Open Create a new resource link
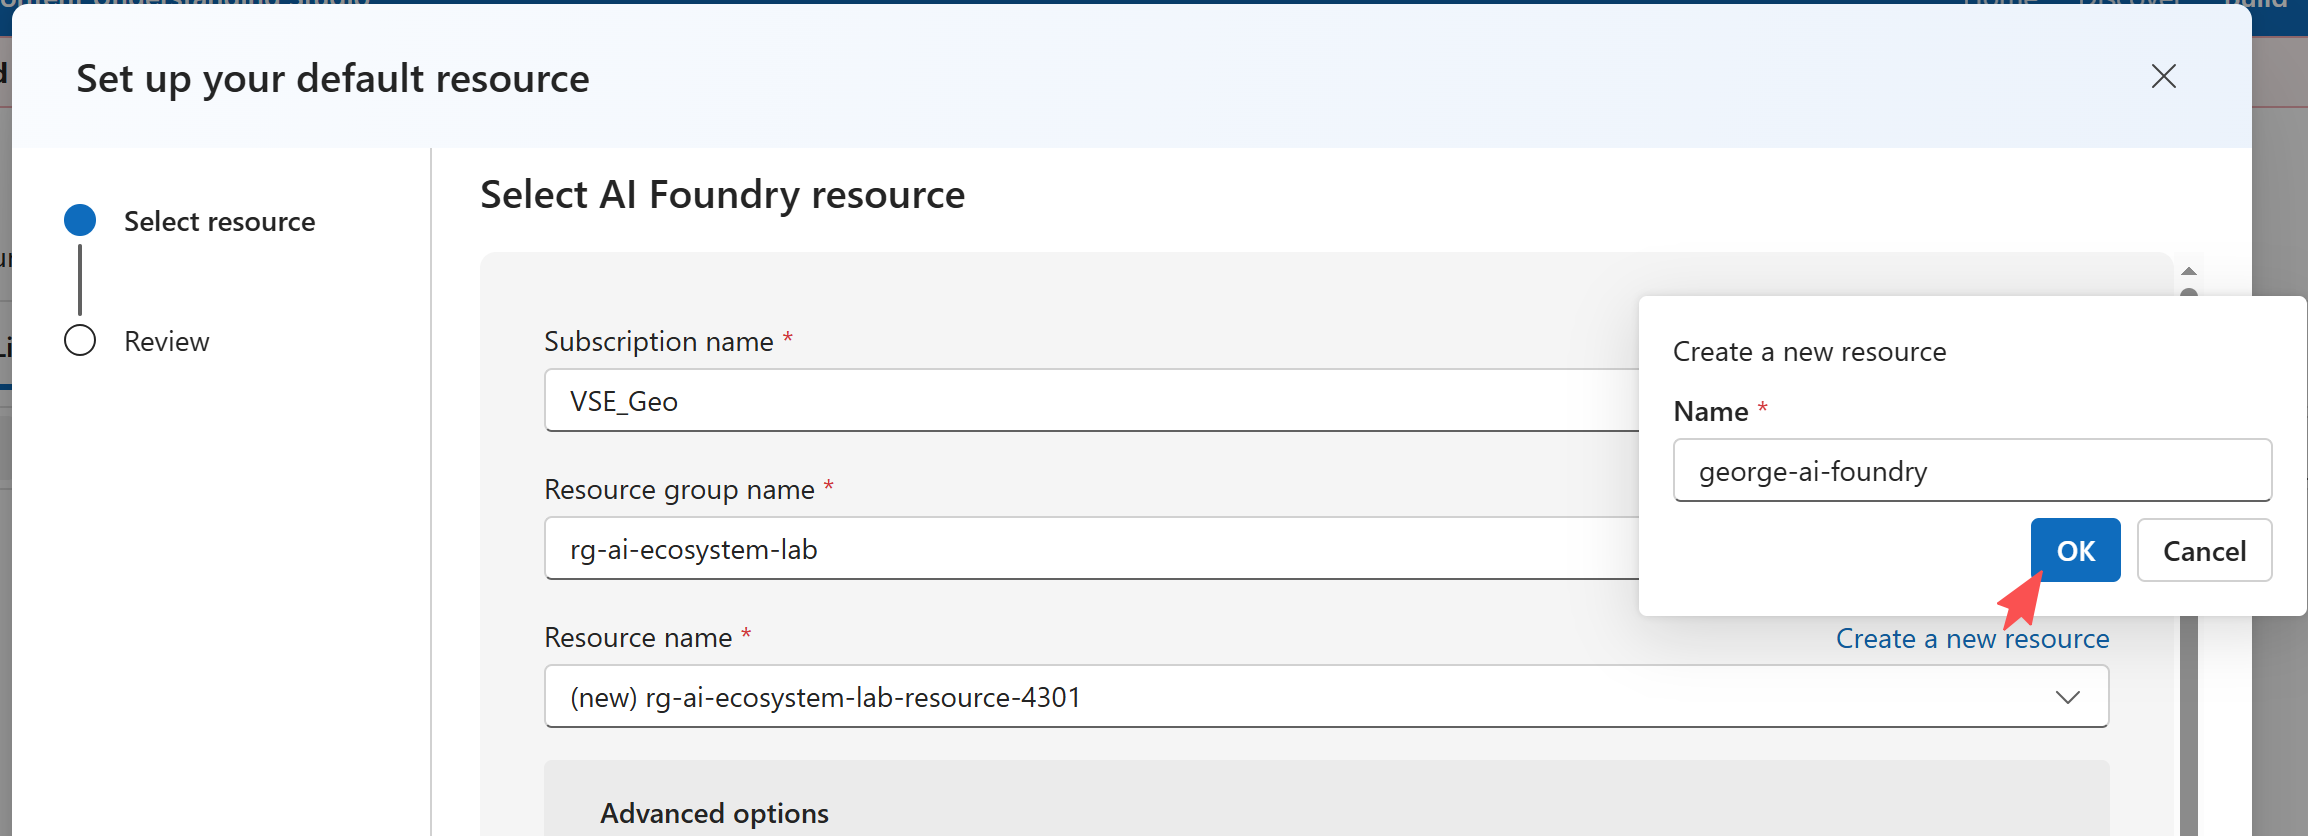Image resolution: width=2308 pixels, height=836 pixels. 1972,638
